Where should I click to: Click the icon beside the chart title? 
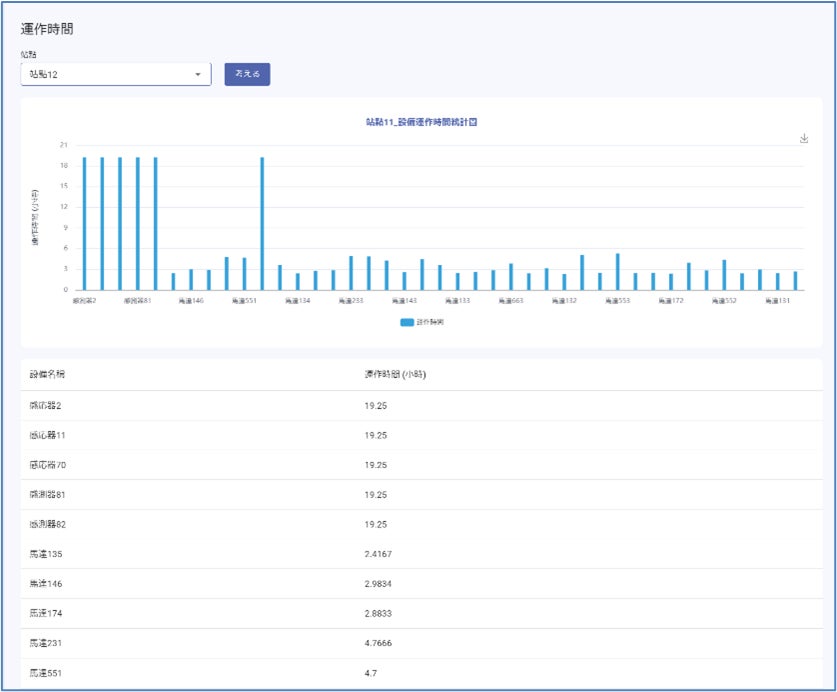[473, 122]
